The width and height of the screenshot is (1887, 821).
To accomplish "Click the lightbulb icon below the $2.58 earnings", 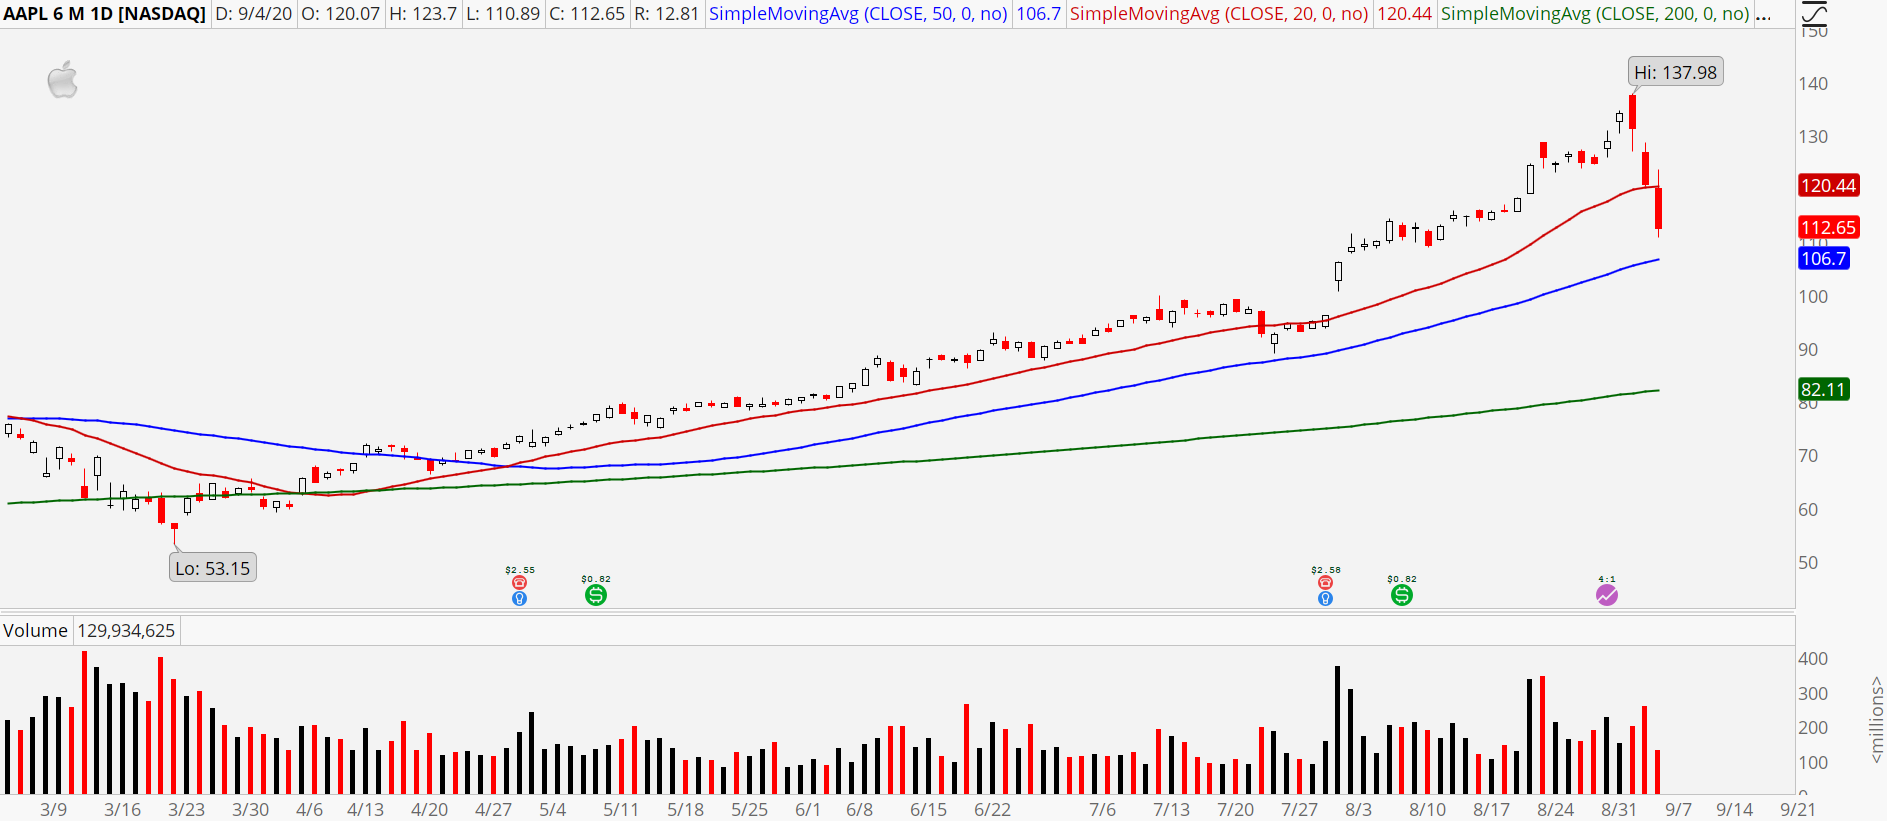I will click(1325, 598).
